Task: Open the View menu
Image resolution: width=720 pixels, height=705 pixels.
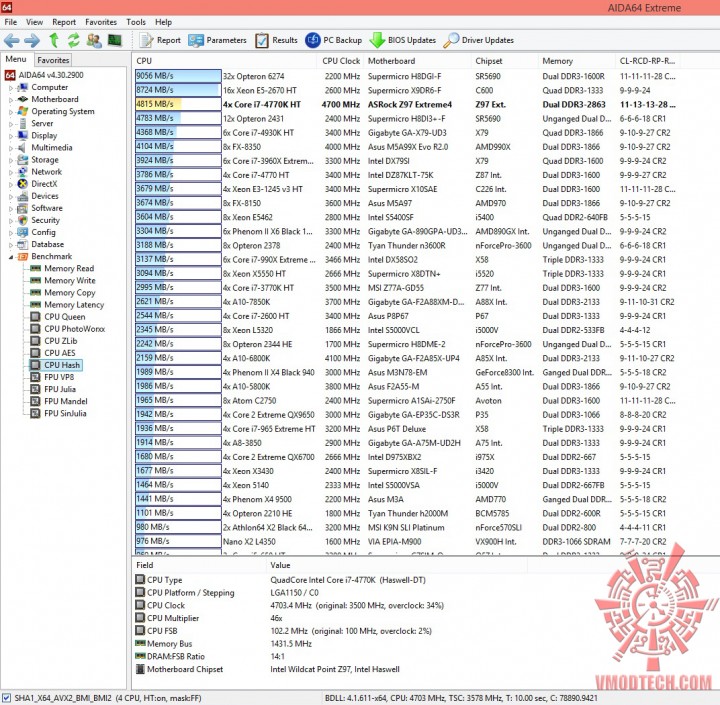Action: tap(34, 22)
